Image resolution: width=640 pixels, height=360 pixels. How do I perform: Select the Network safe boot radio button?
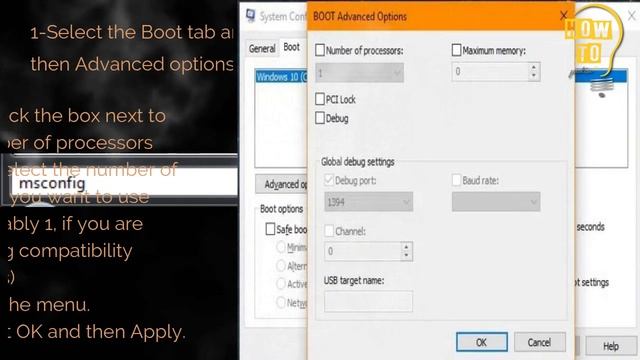pos(281,302)
